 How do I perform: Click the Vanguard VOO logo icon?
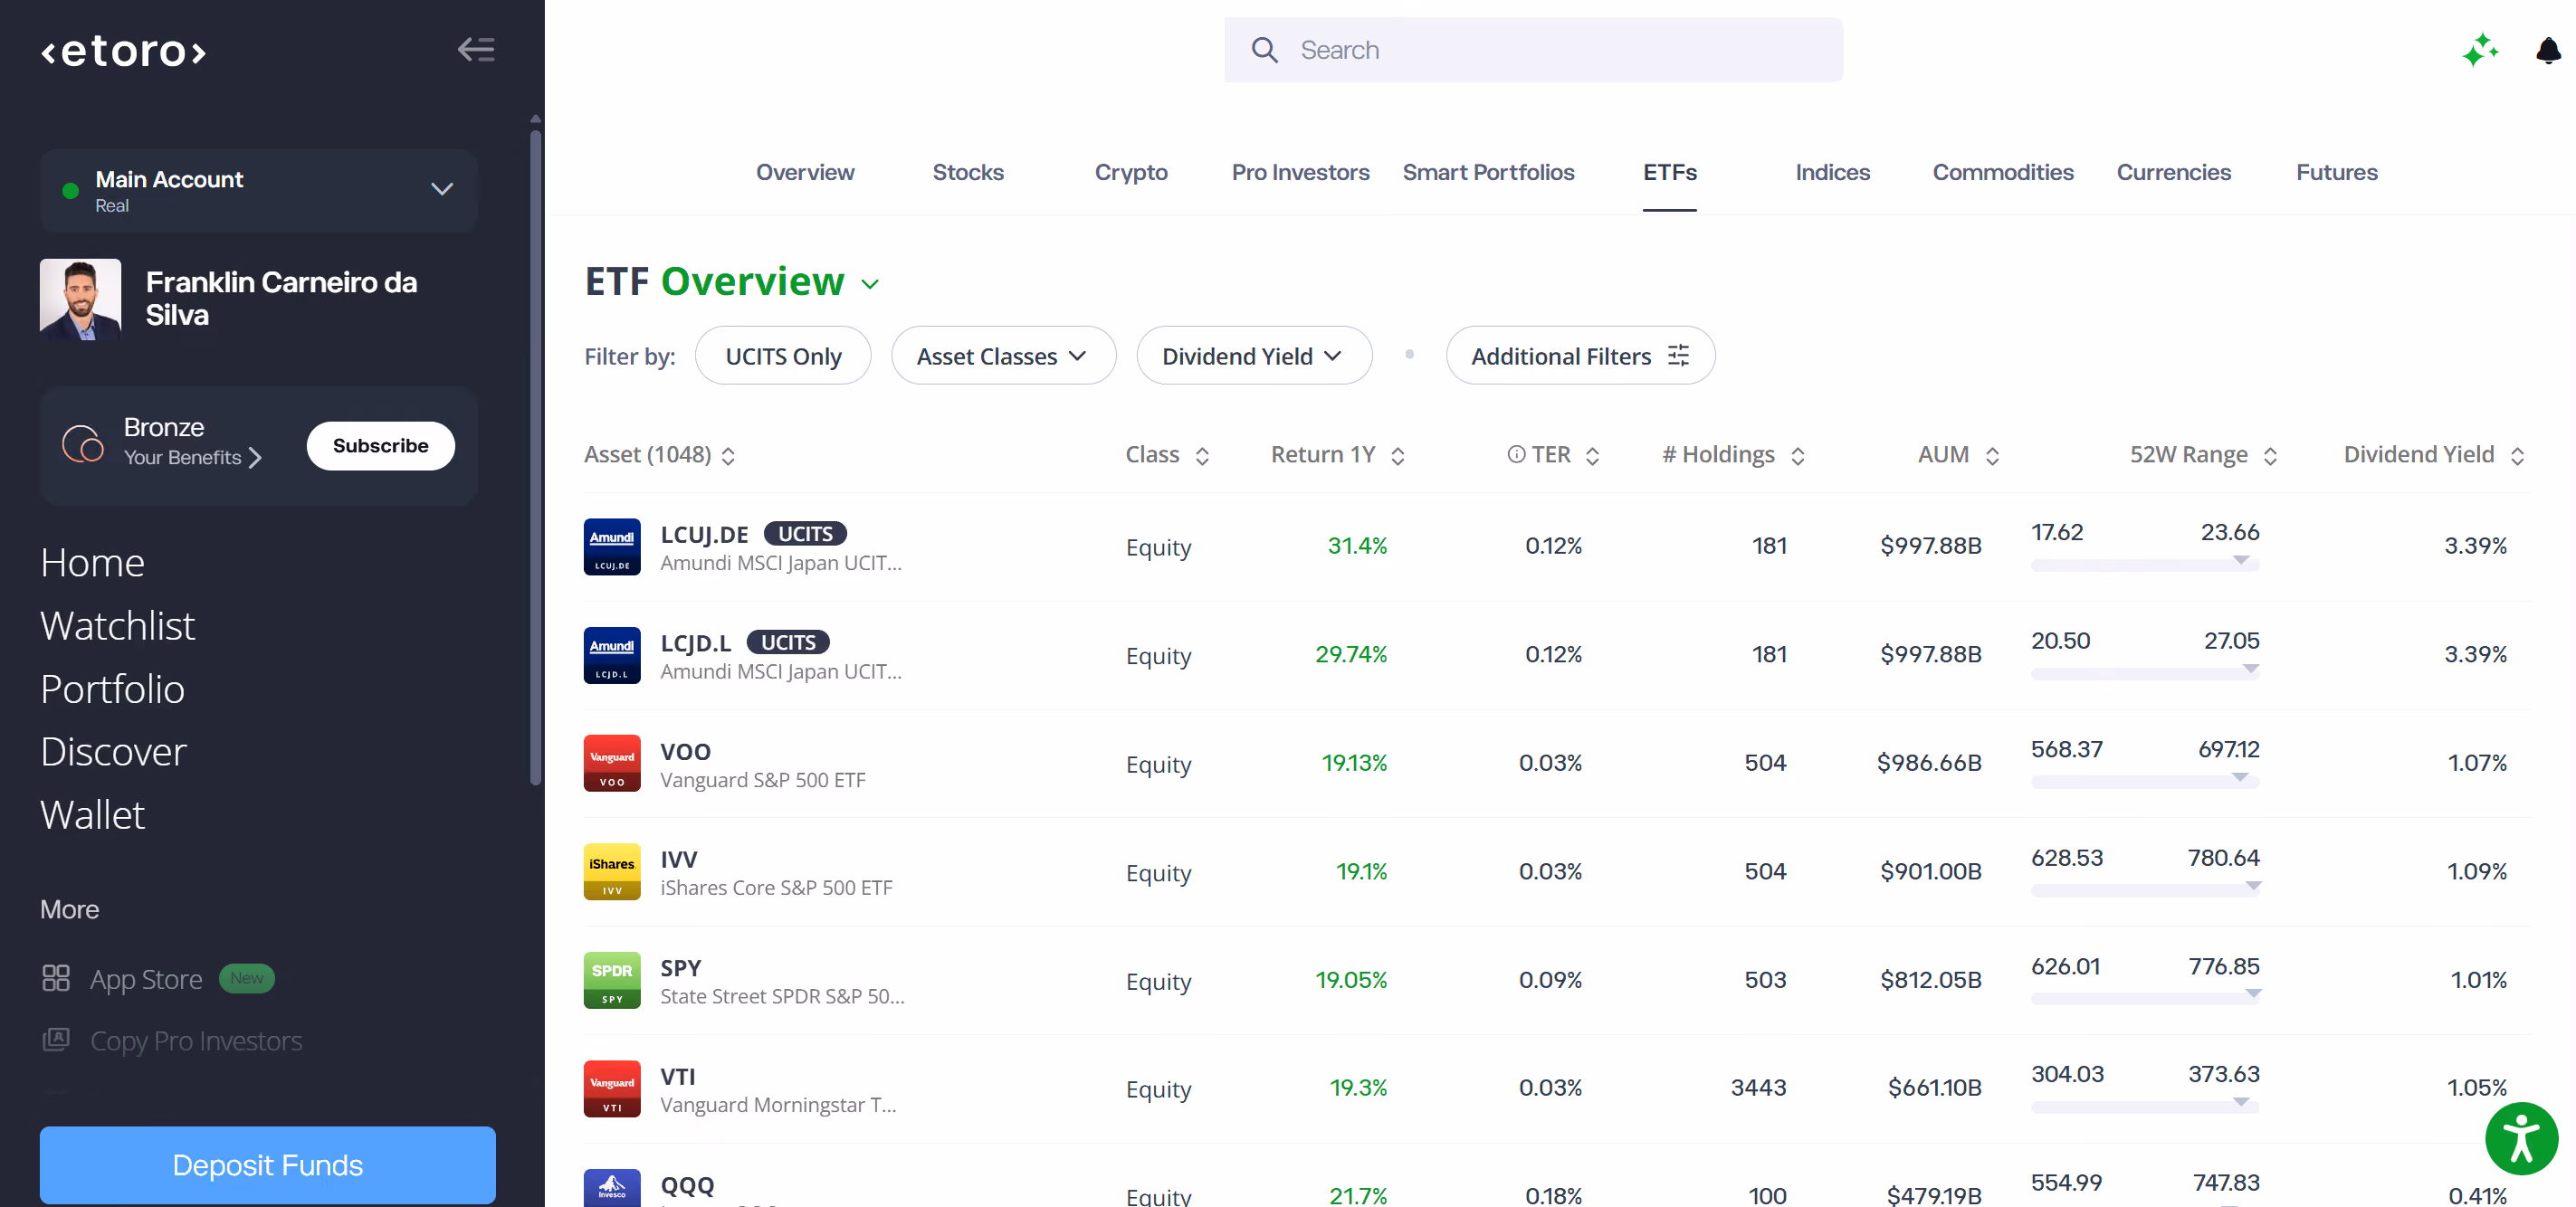click(x=612, y=763)
